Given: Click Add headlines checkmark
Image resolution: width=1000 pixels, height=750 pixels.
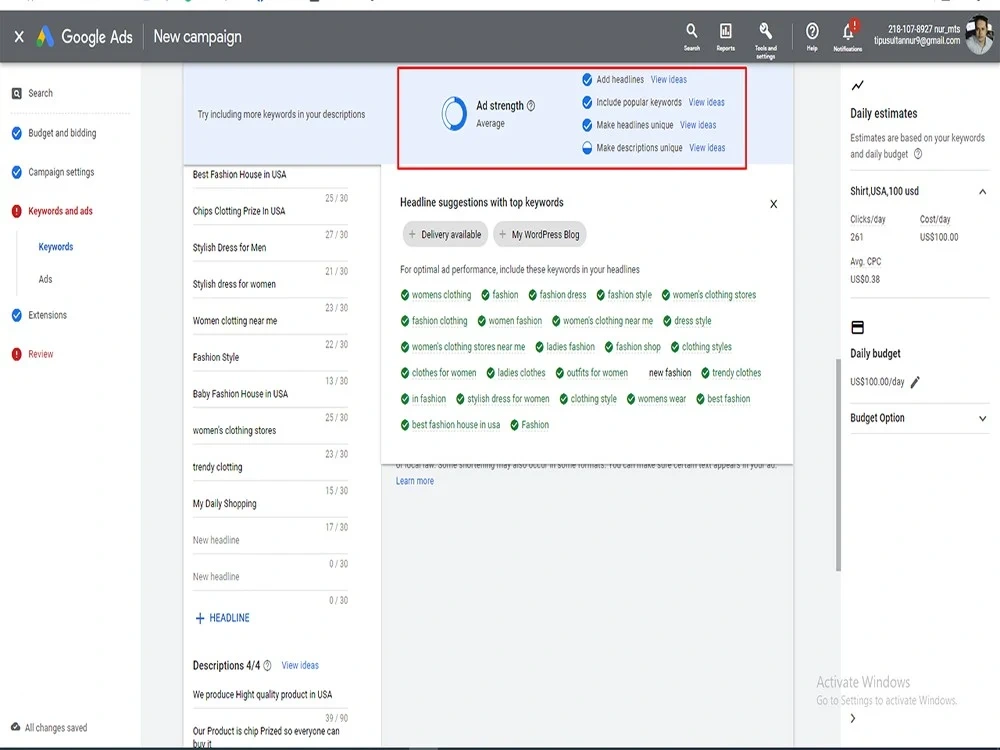Looking at the screenshot, I should click(x=587, y=80).
